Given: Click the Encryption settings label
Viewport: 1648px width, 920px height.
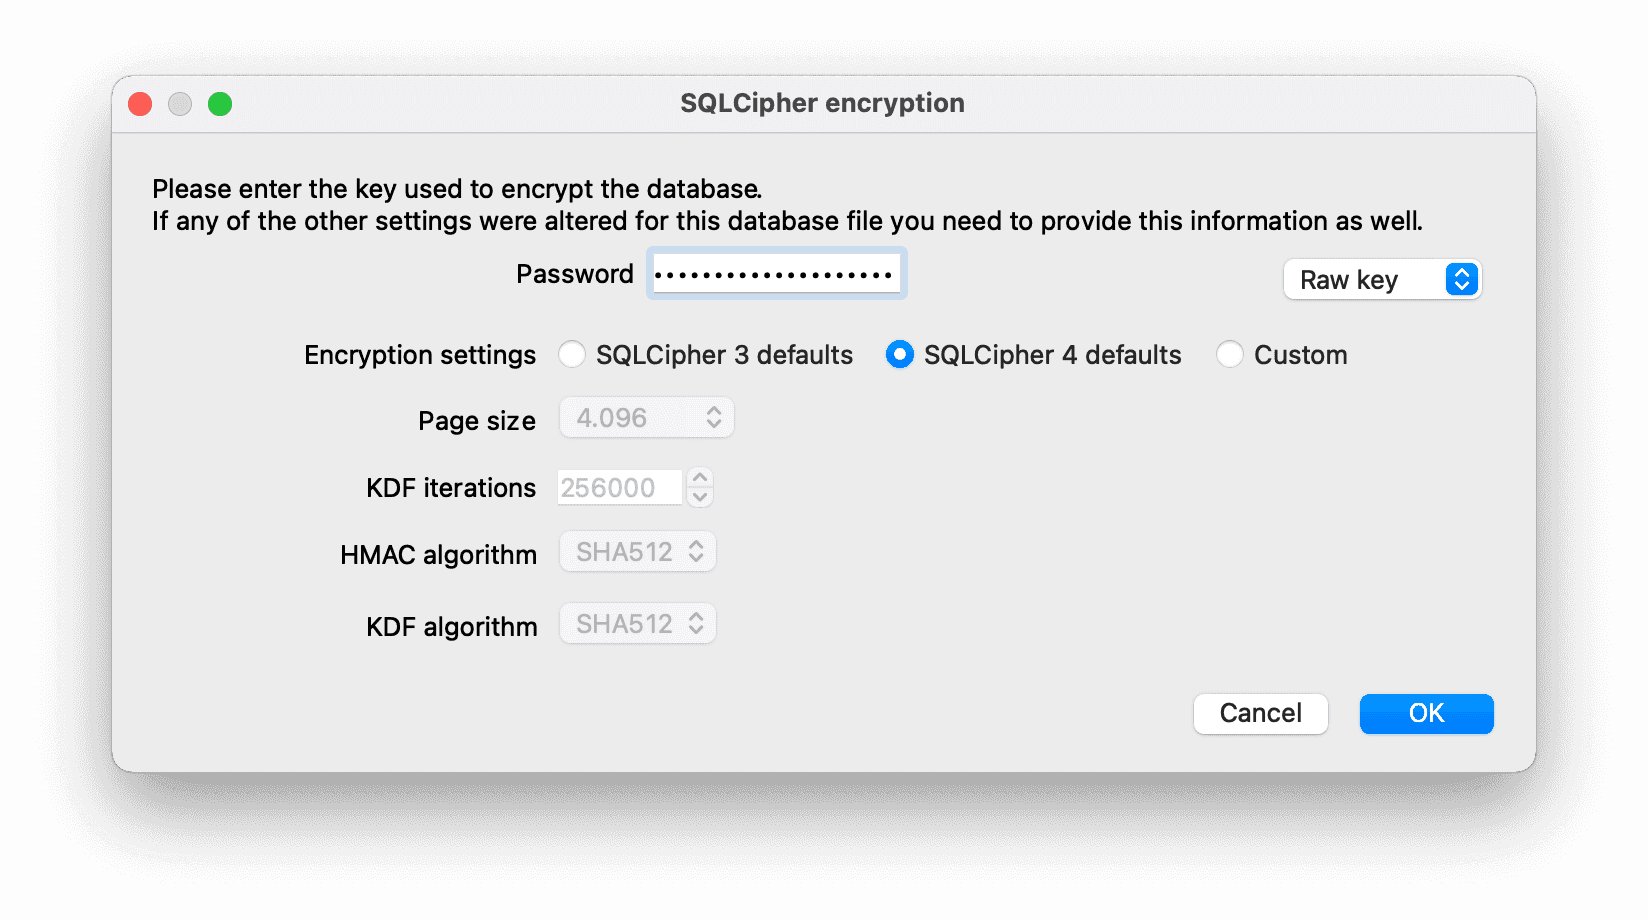Looking at the screenshot, I should click(x=420, y=355).
